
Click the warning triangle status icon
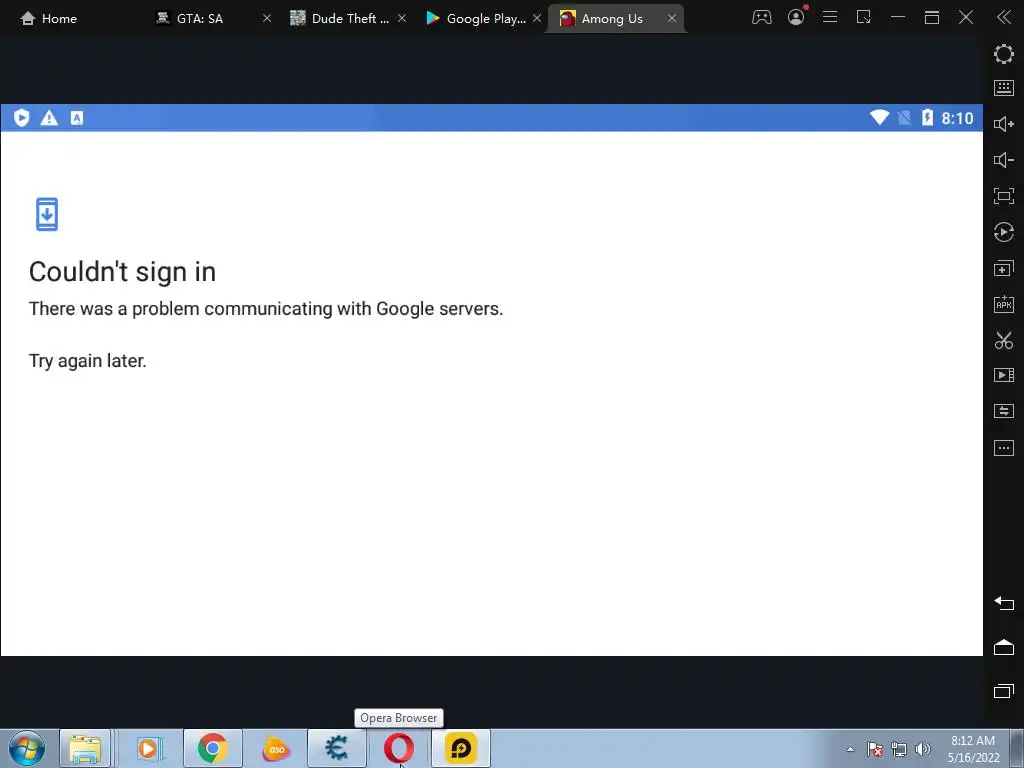coord(49,118)
